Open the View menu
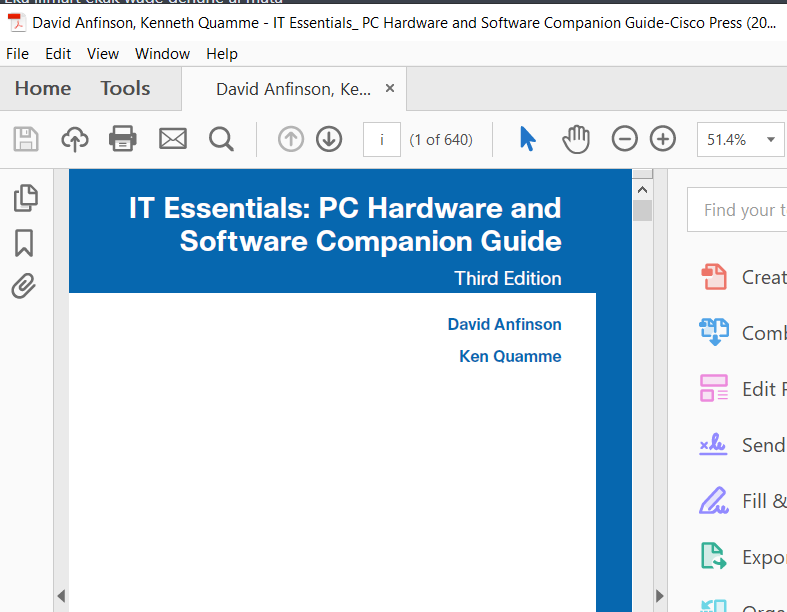The height and width of the screenshot is (612, 787). tap(103, 54)
